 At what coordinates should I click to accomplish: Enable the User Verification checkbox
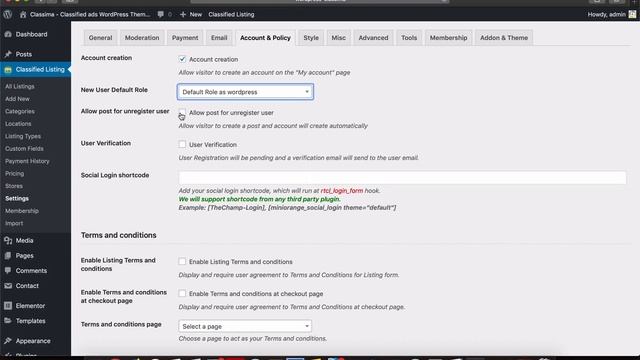(x=182, y=144)
